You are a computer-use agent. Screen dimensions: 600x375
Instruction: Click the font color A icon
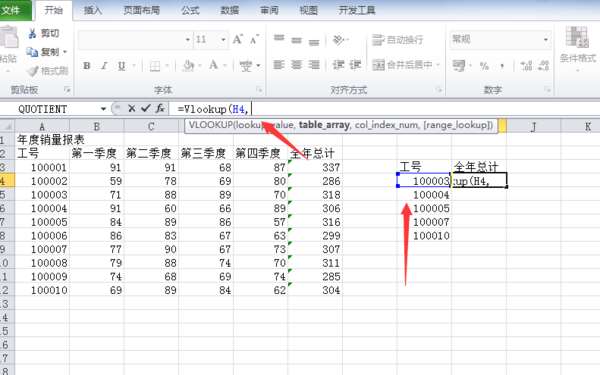(213, 66)
